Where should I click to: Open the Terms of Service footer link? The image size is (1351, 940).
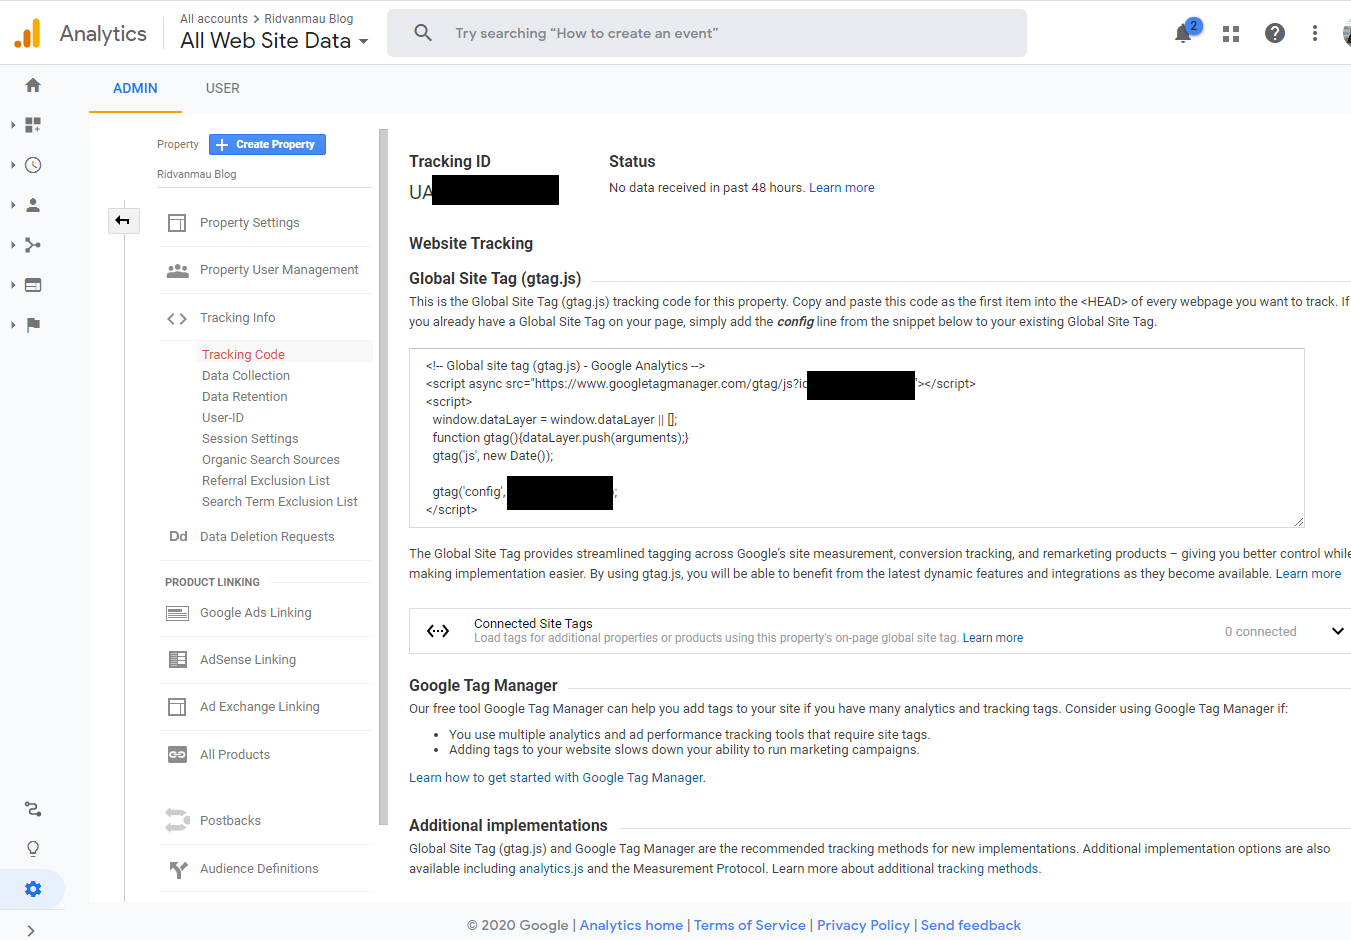pos(750,926)
